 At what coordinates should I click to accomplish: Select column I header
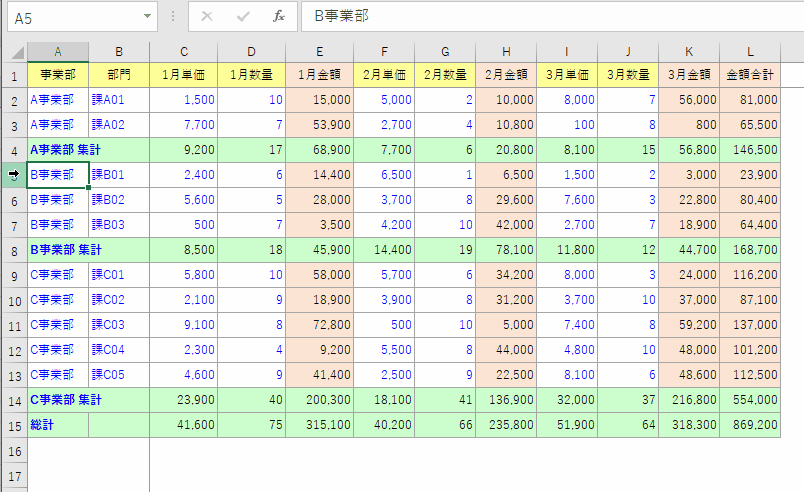(x=567, y=52)
